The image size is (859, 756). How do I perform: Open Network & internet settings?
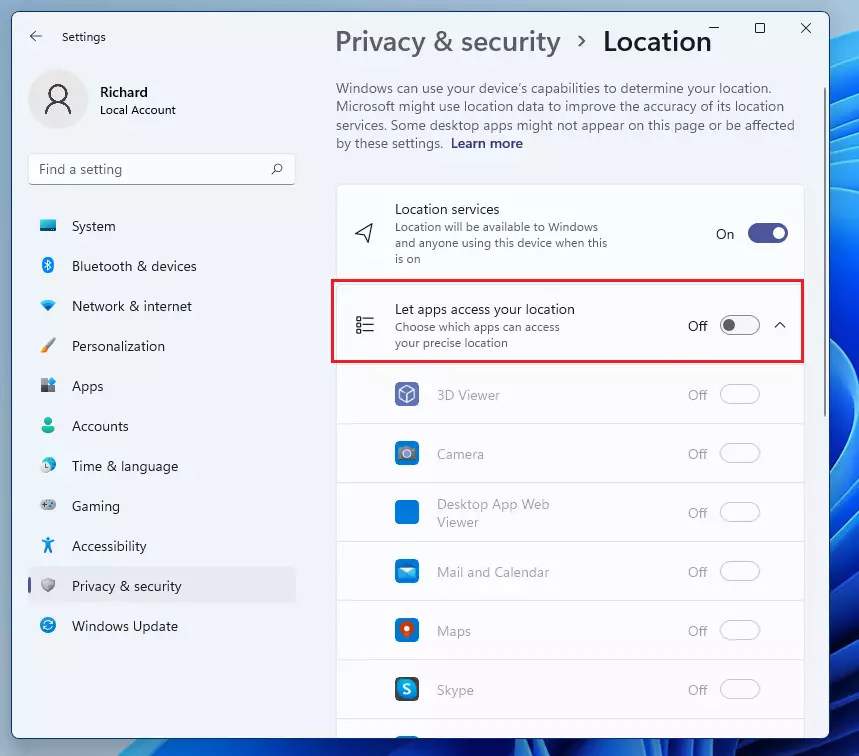pos(162,306)
